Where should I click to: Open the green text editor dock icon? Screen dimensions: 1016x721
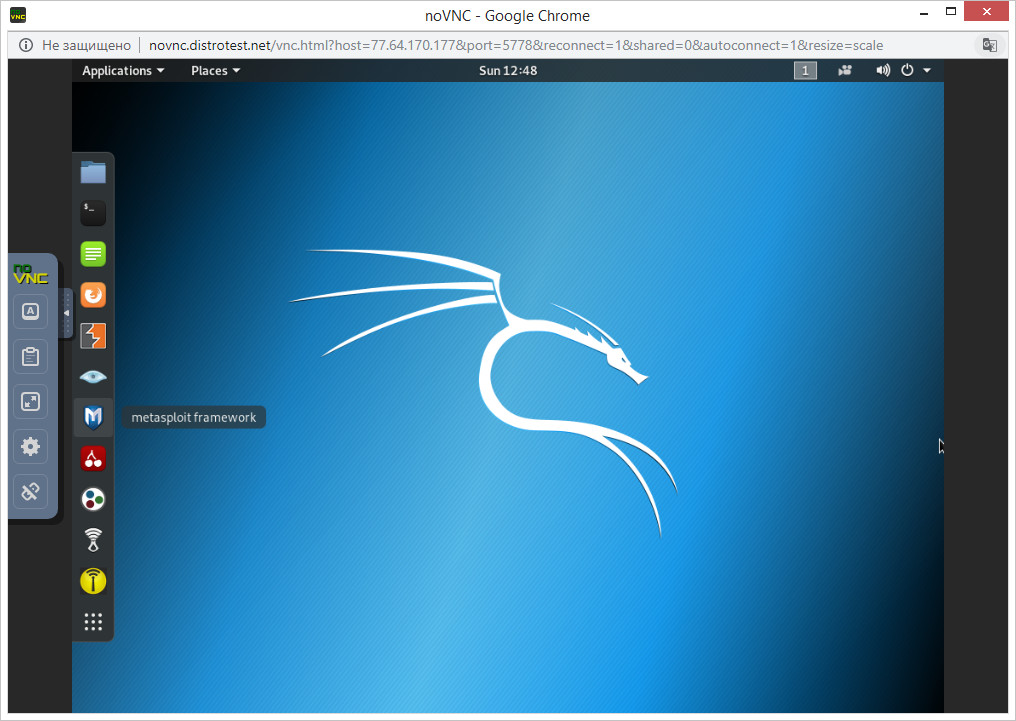(x=93, y=254)
